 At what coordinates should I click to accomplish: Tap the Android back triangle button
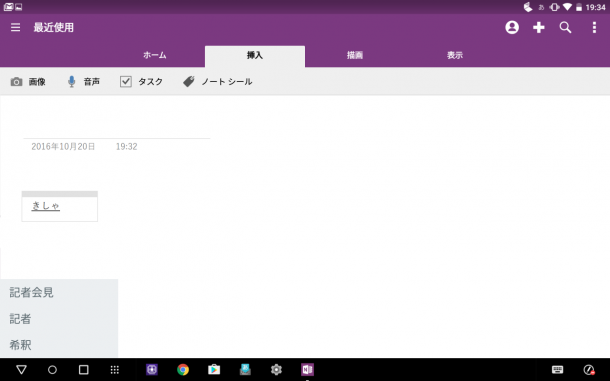tap(21, 369)
